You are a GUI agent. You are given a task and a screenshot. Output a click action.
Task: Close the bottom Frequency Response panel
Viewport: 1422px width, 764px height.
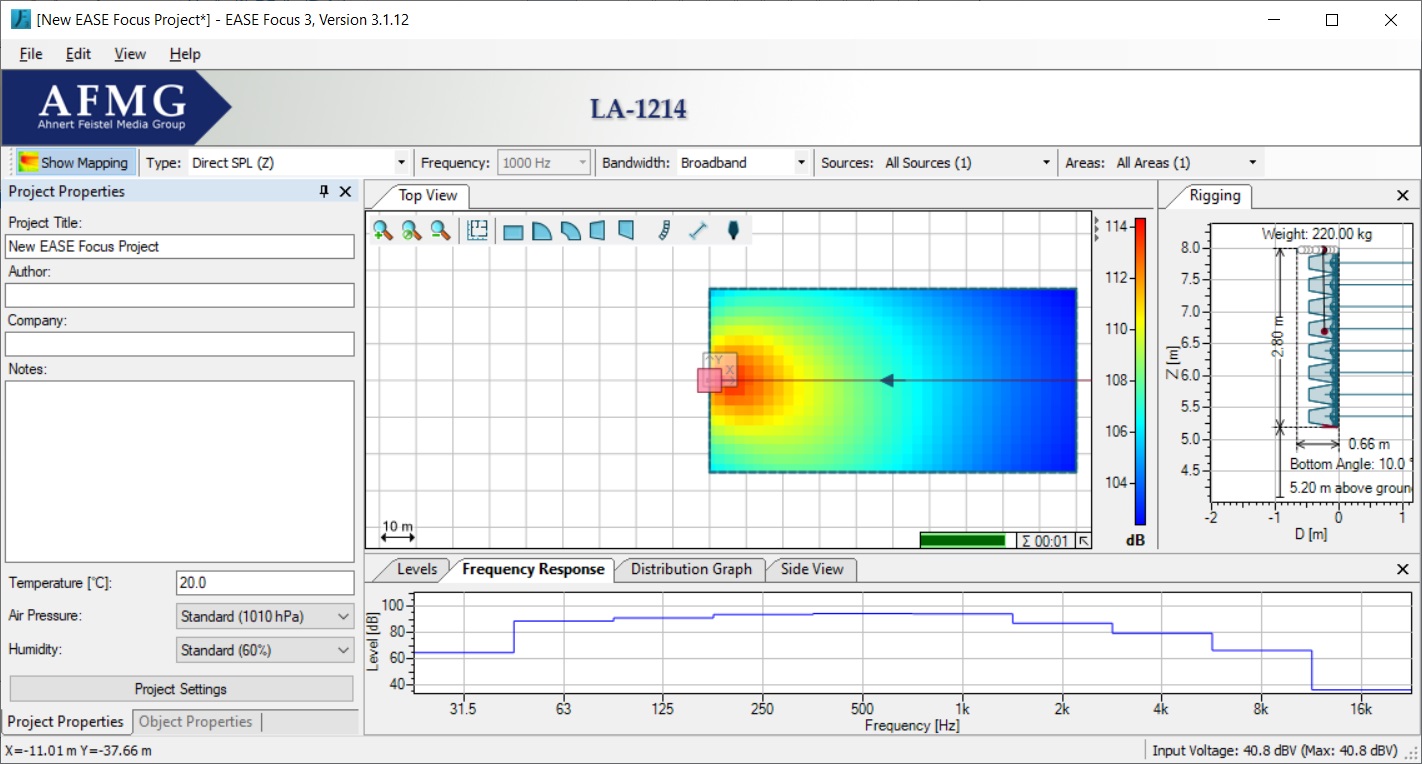pos(1401,569)
